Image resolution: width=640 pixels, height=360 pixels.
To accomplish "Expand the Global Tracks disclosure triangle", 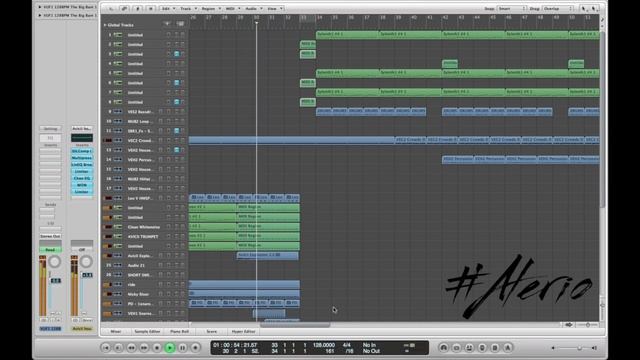I will 105,25.
